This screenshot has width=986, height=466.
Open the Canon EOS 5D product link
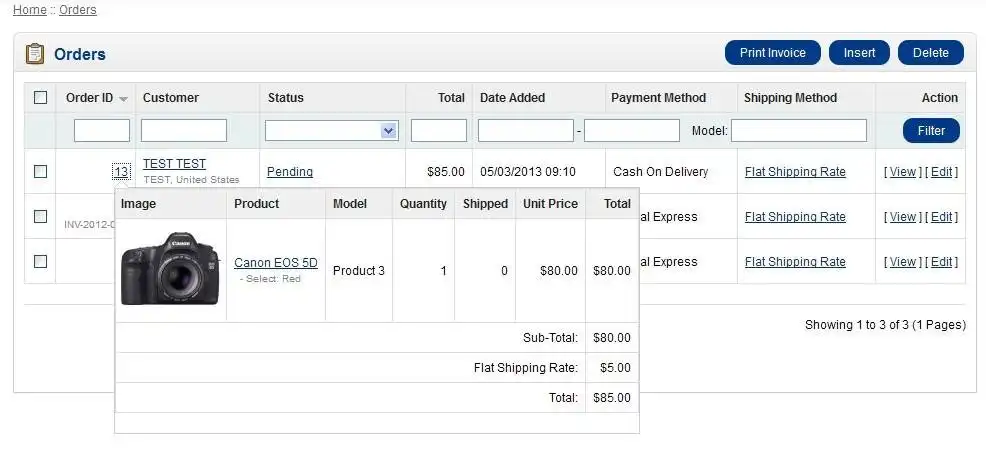275,263
